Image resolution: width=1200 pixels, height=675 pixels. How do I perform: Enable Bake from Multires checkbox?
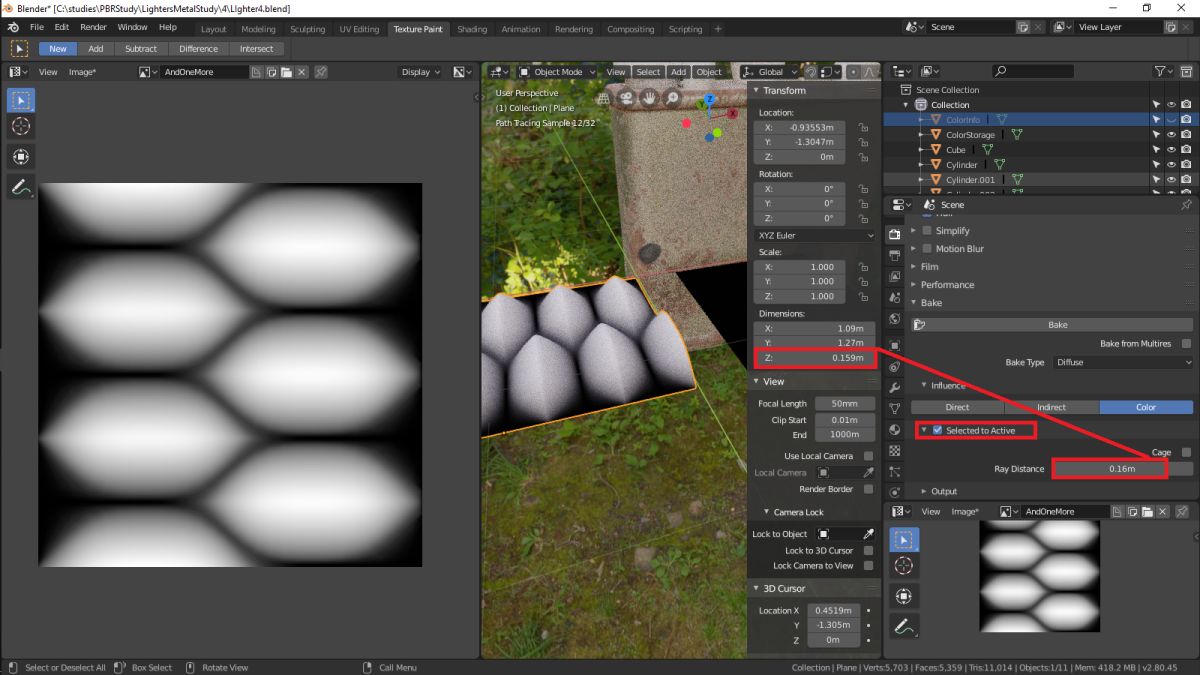point(1186,343)
